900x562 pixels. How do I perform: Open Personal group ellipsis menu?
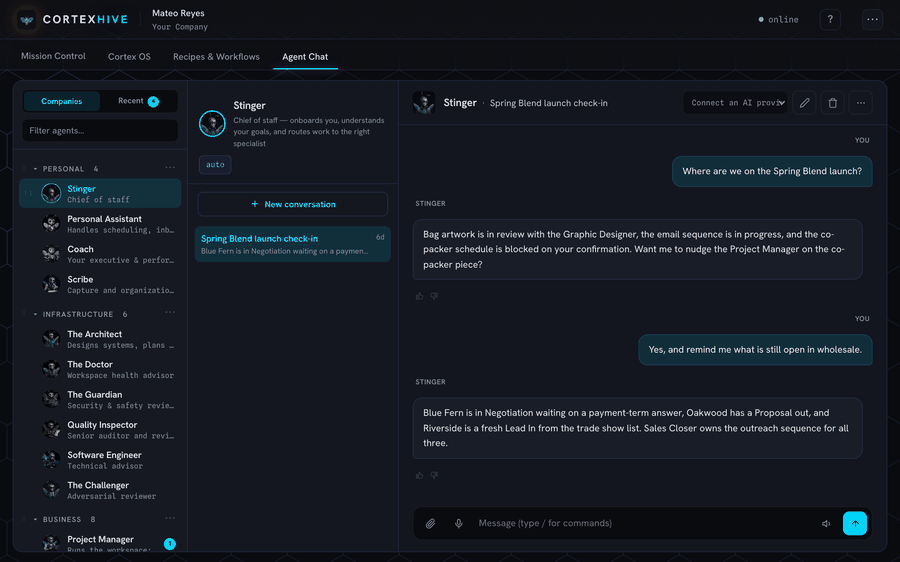pos(170,168)
